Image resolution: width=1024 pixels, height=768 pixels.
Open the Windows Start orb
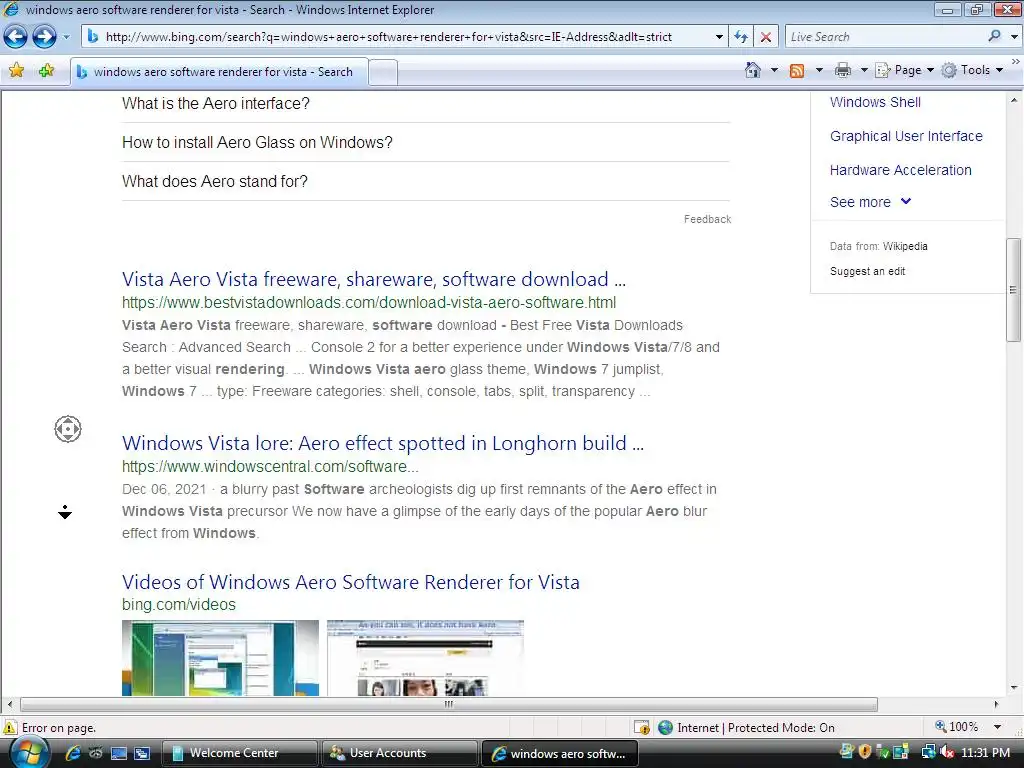click(x=28, y=753)
